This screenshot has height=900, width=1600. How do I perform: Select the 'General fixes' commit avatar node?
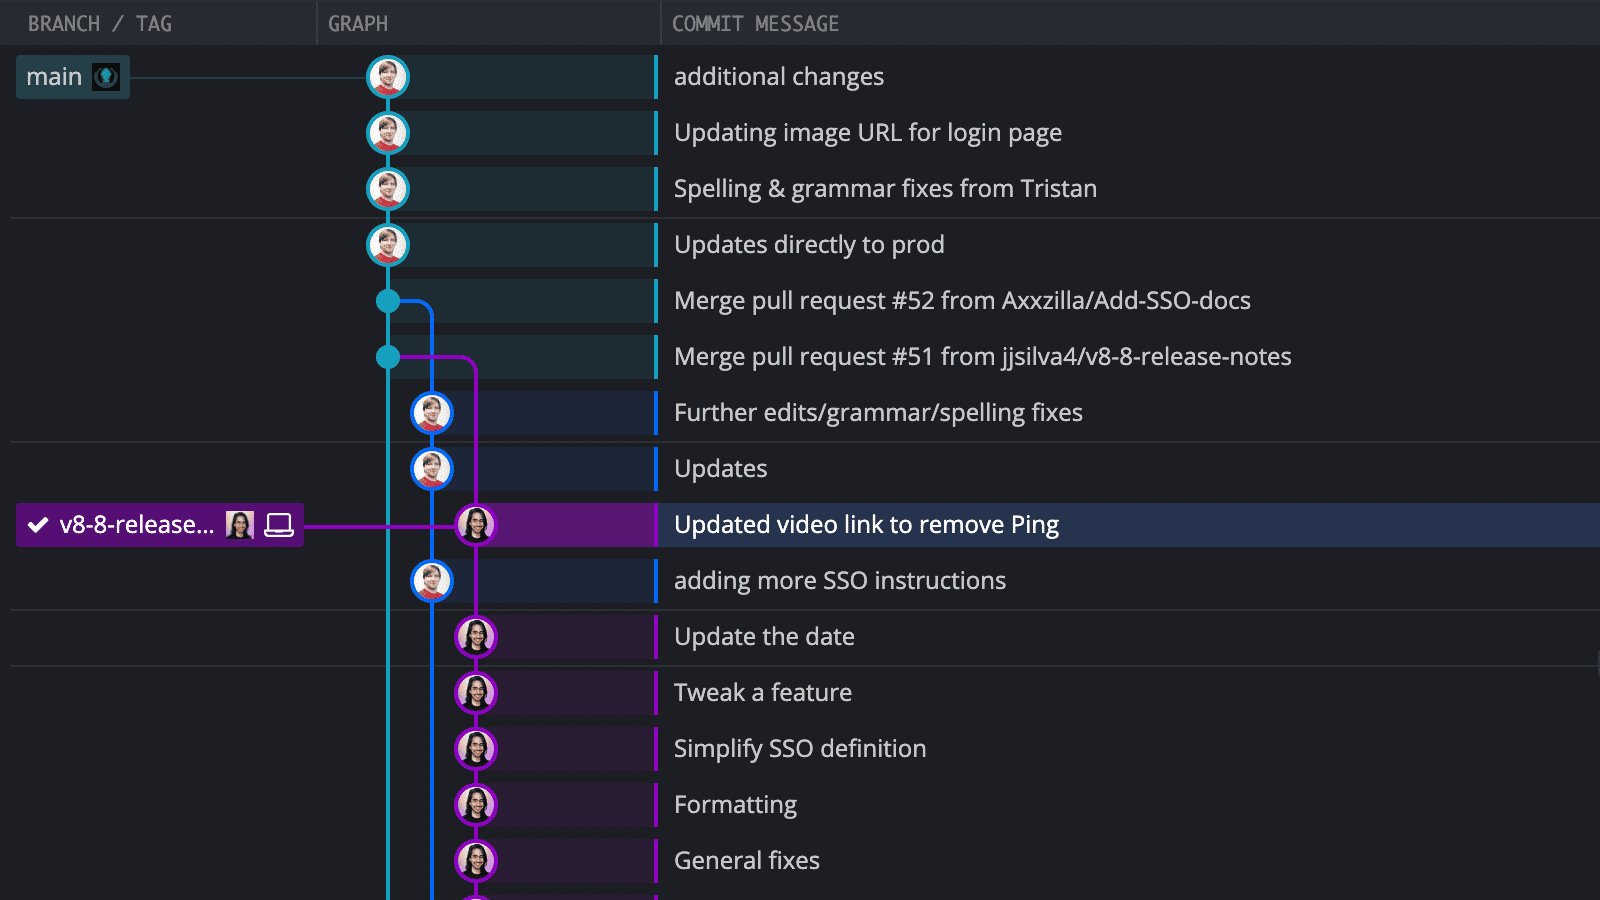(x=476, y=861)
